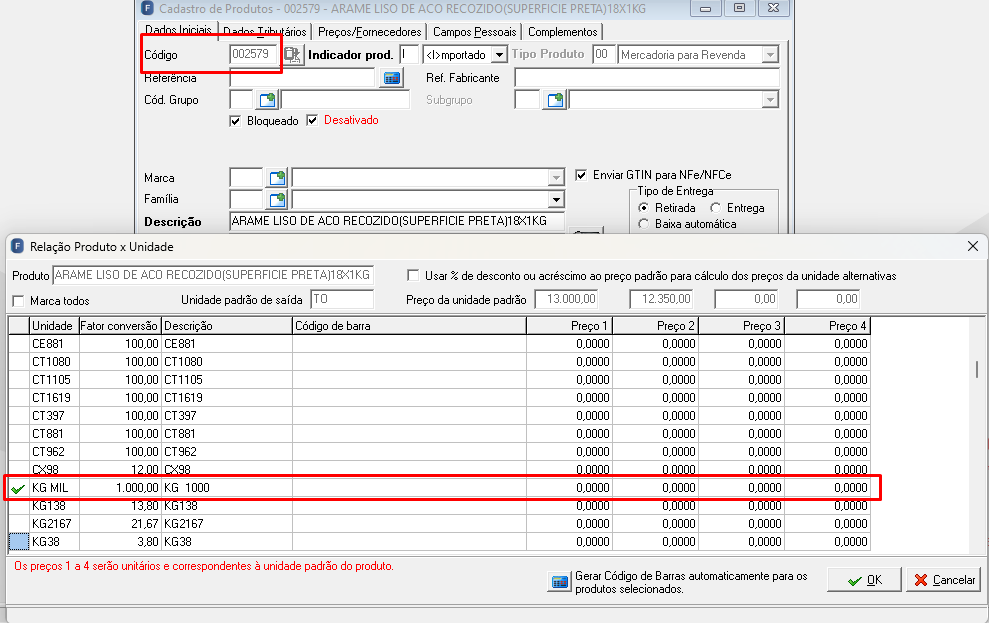Open the Mercadoria para Revenda dropdown
The width and height of the screenshot is (989, 623).
tap(770, 55)
